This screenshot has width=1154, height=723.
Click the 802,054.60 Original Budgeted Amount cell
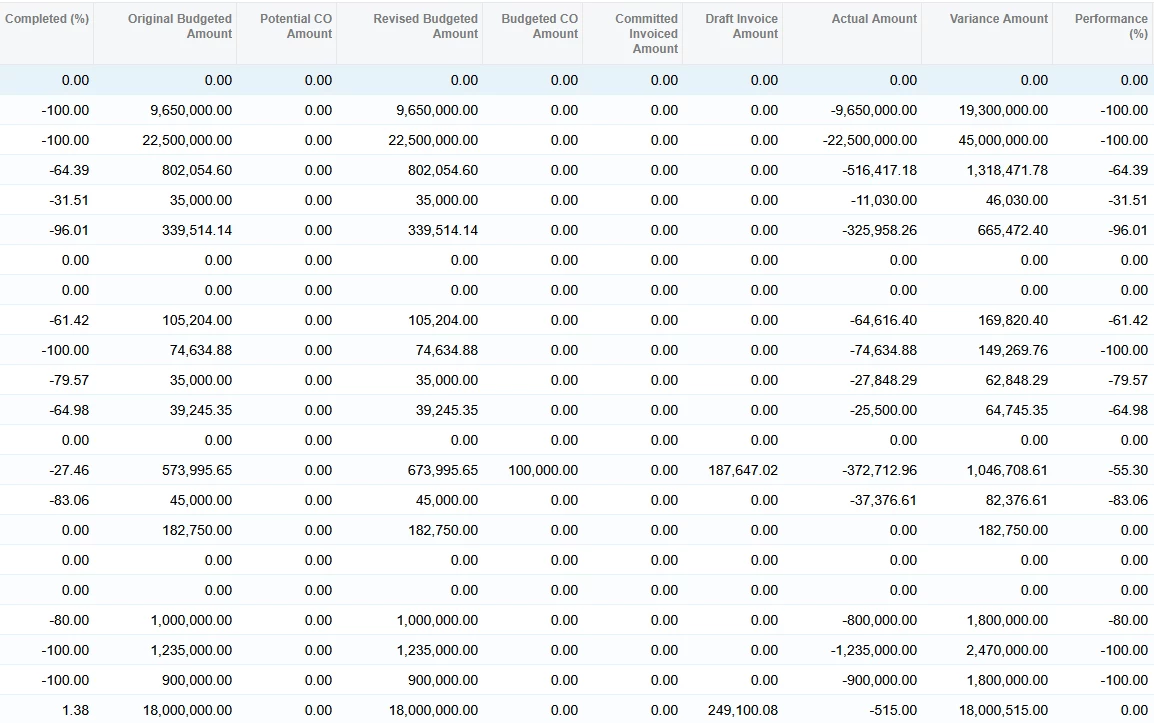pos(197,171)
